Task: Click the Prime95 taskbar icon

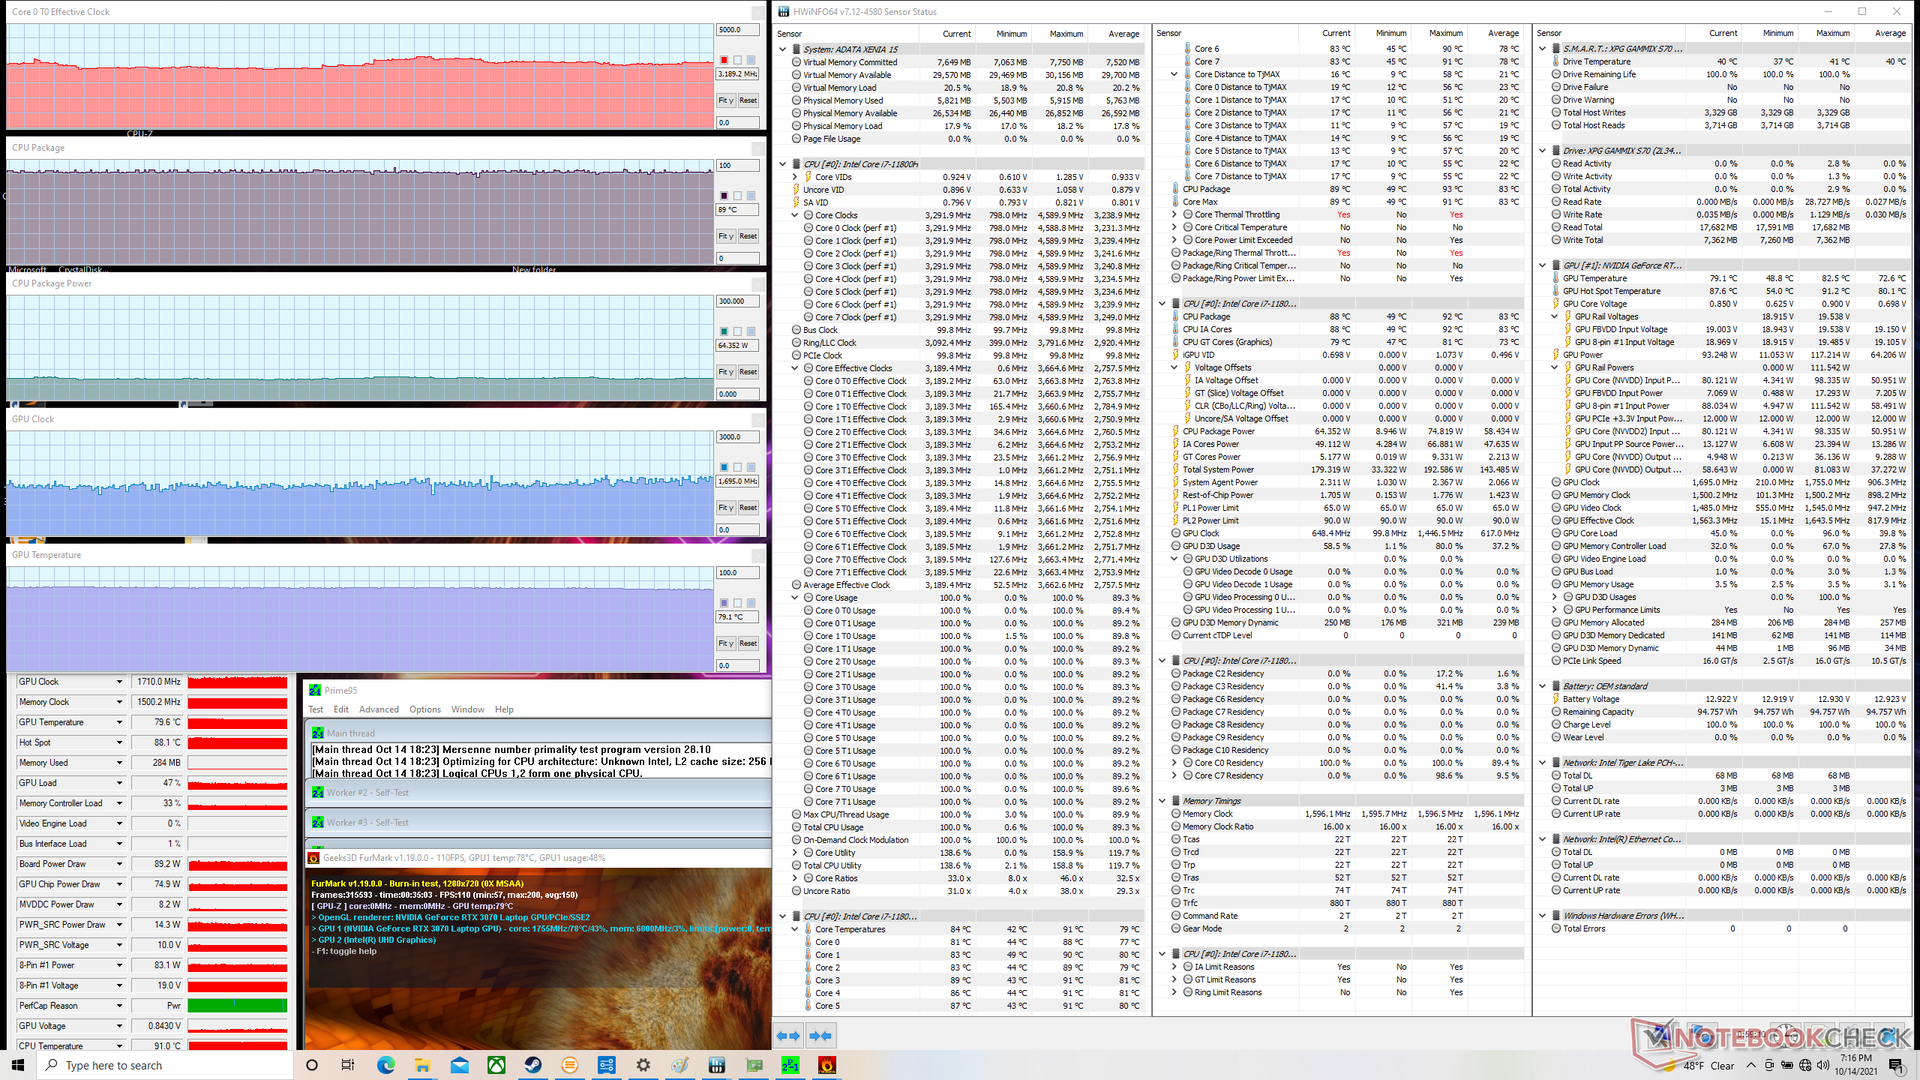Action: click(x=790, y=1065)
